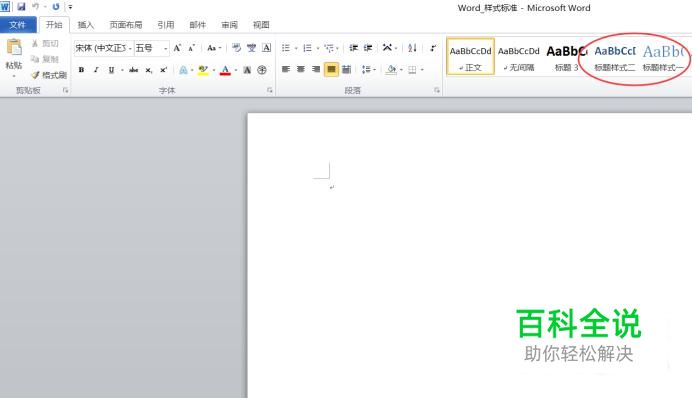Increase font size with the grow font icon
The width and height of the screenshot is (692, 398).
point(177,48)
